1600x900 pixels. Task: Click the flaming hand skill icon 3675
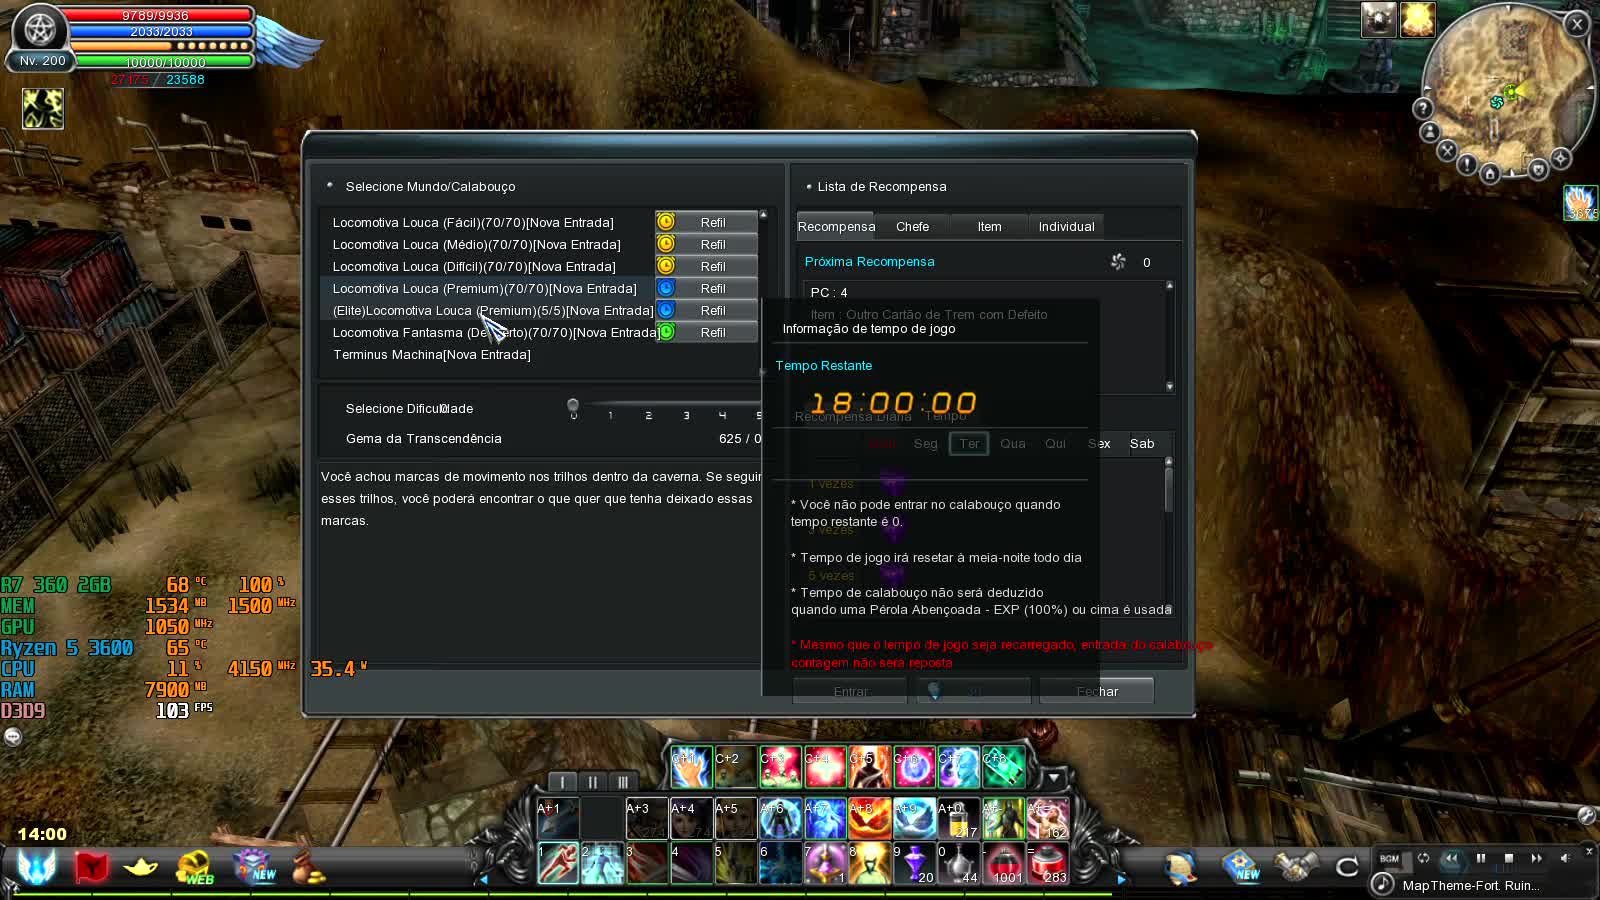[1581, 203]
